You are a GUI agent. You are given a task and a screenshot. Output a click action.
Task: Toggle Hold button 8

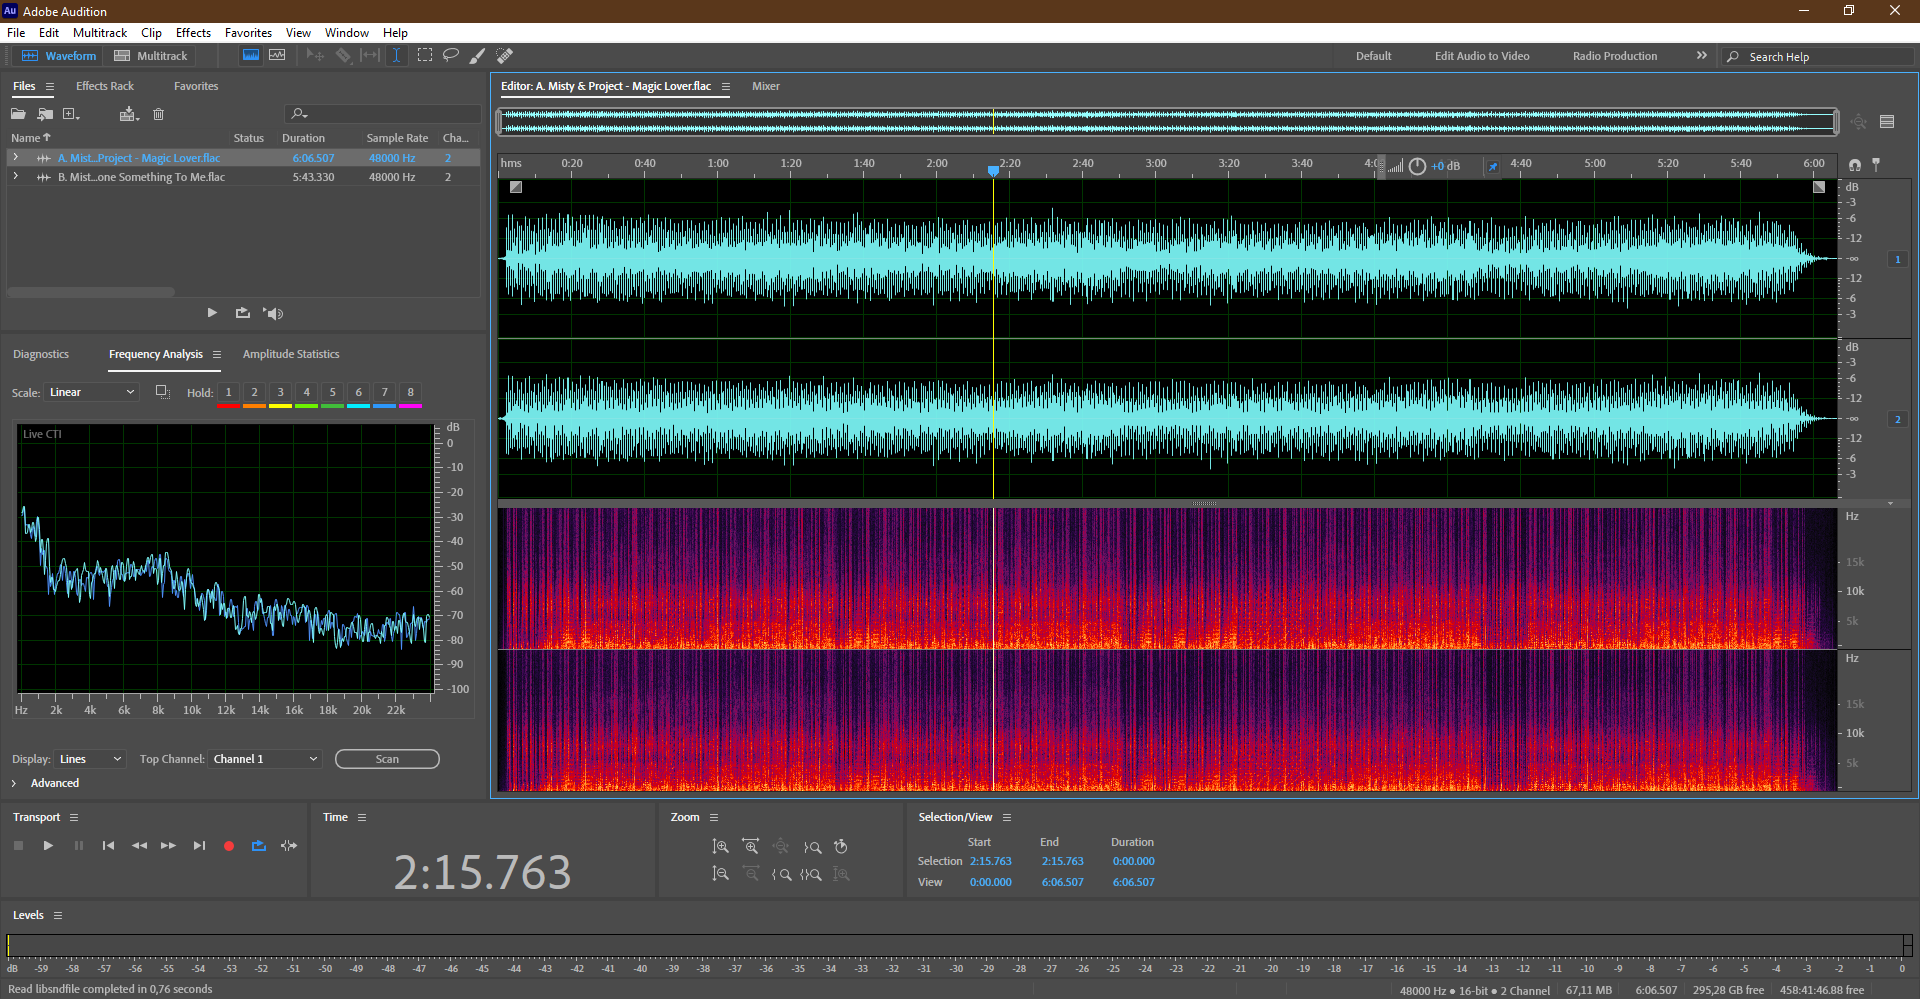coord(410,393)
